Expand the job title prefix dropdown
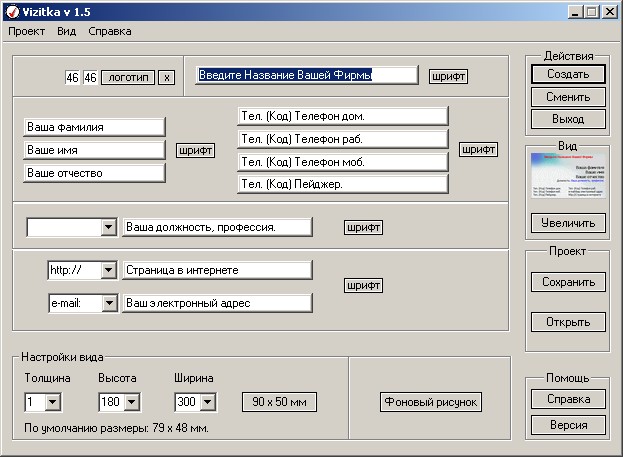623x457 pixels. (108, 228)
